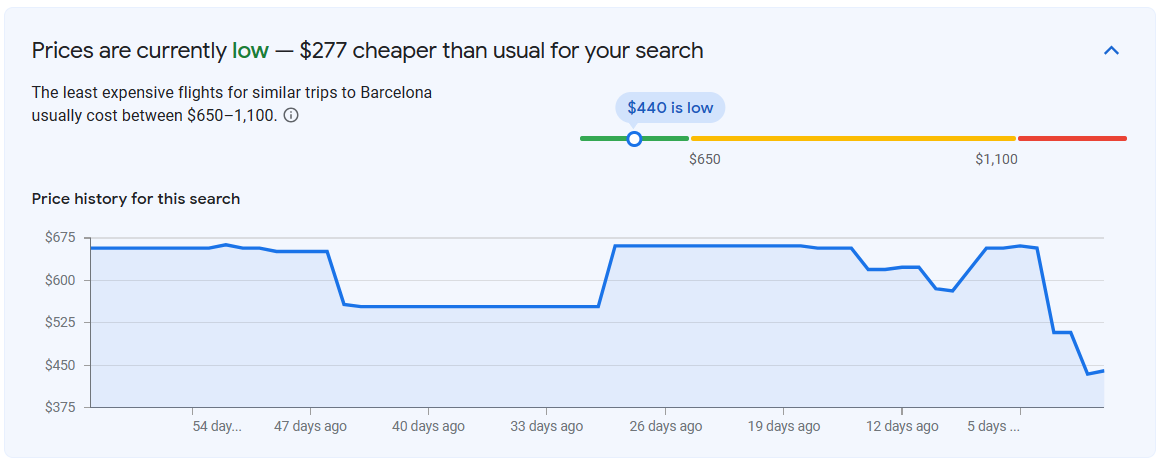This screenshot has height=465, width=1161.
Task: Click the '40 days ago' axis label
Action: click(x=428, y=426)
